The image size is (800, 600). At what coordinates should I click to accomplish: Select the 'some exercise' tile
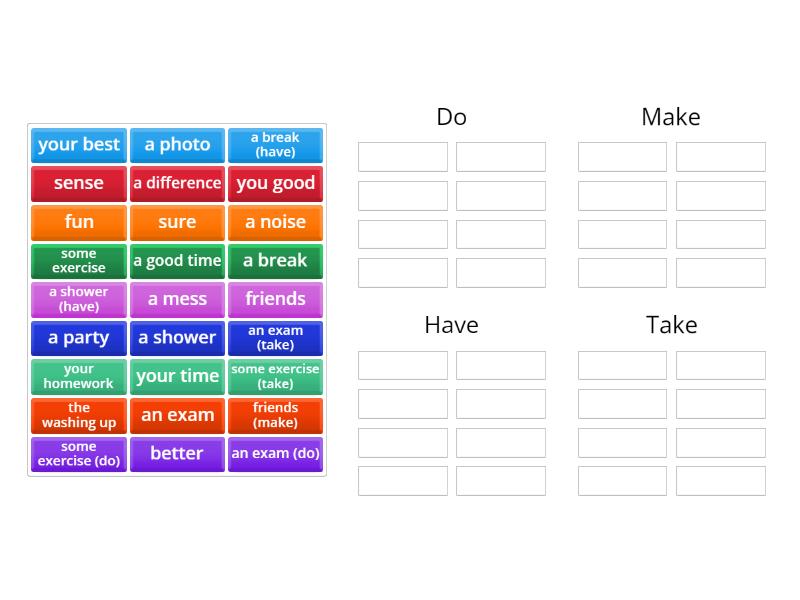pos(78,260)
